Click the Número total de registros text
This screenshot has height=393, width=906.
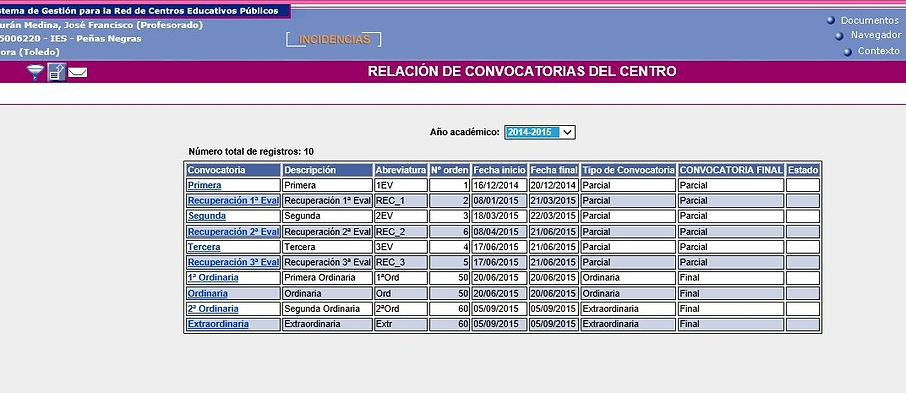(x=251, y=152)
